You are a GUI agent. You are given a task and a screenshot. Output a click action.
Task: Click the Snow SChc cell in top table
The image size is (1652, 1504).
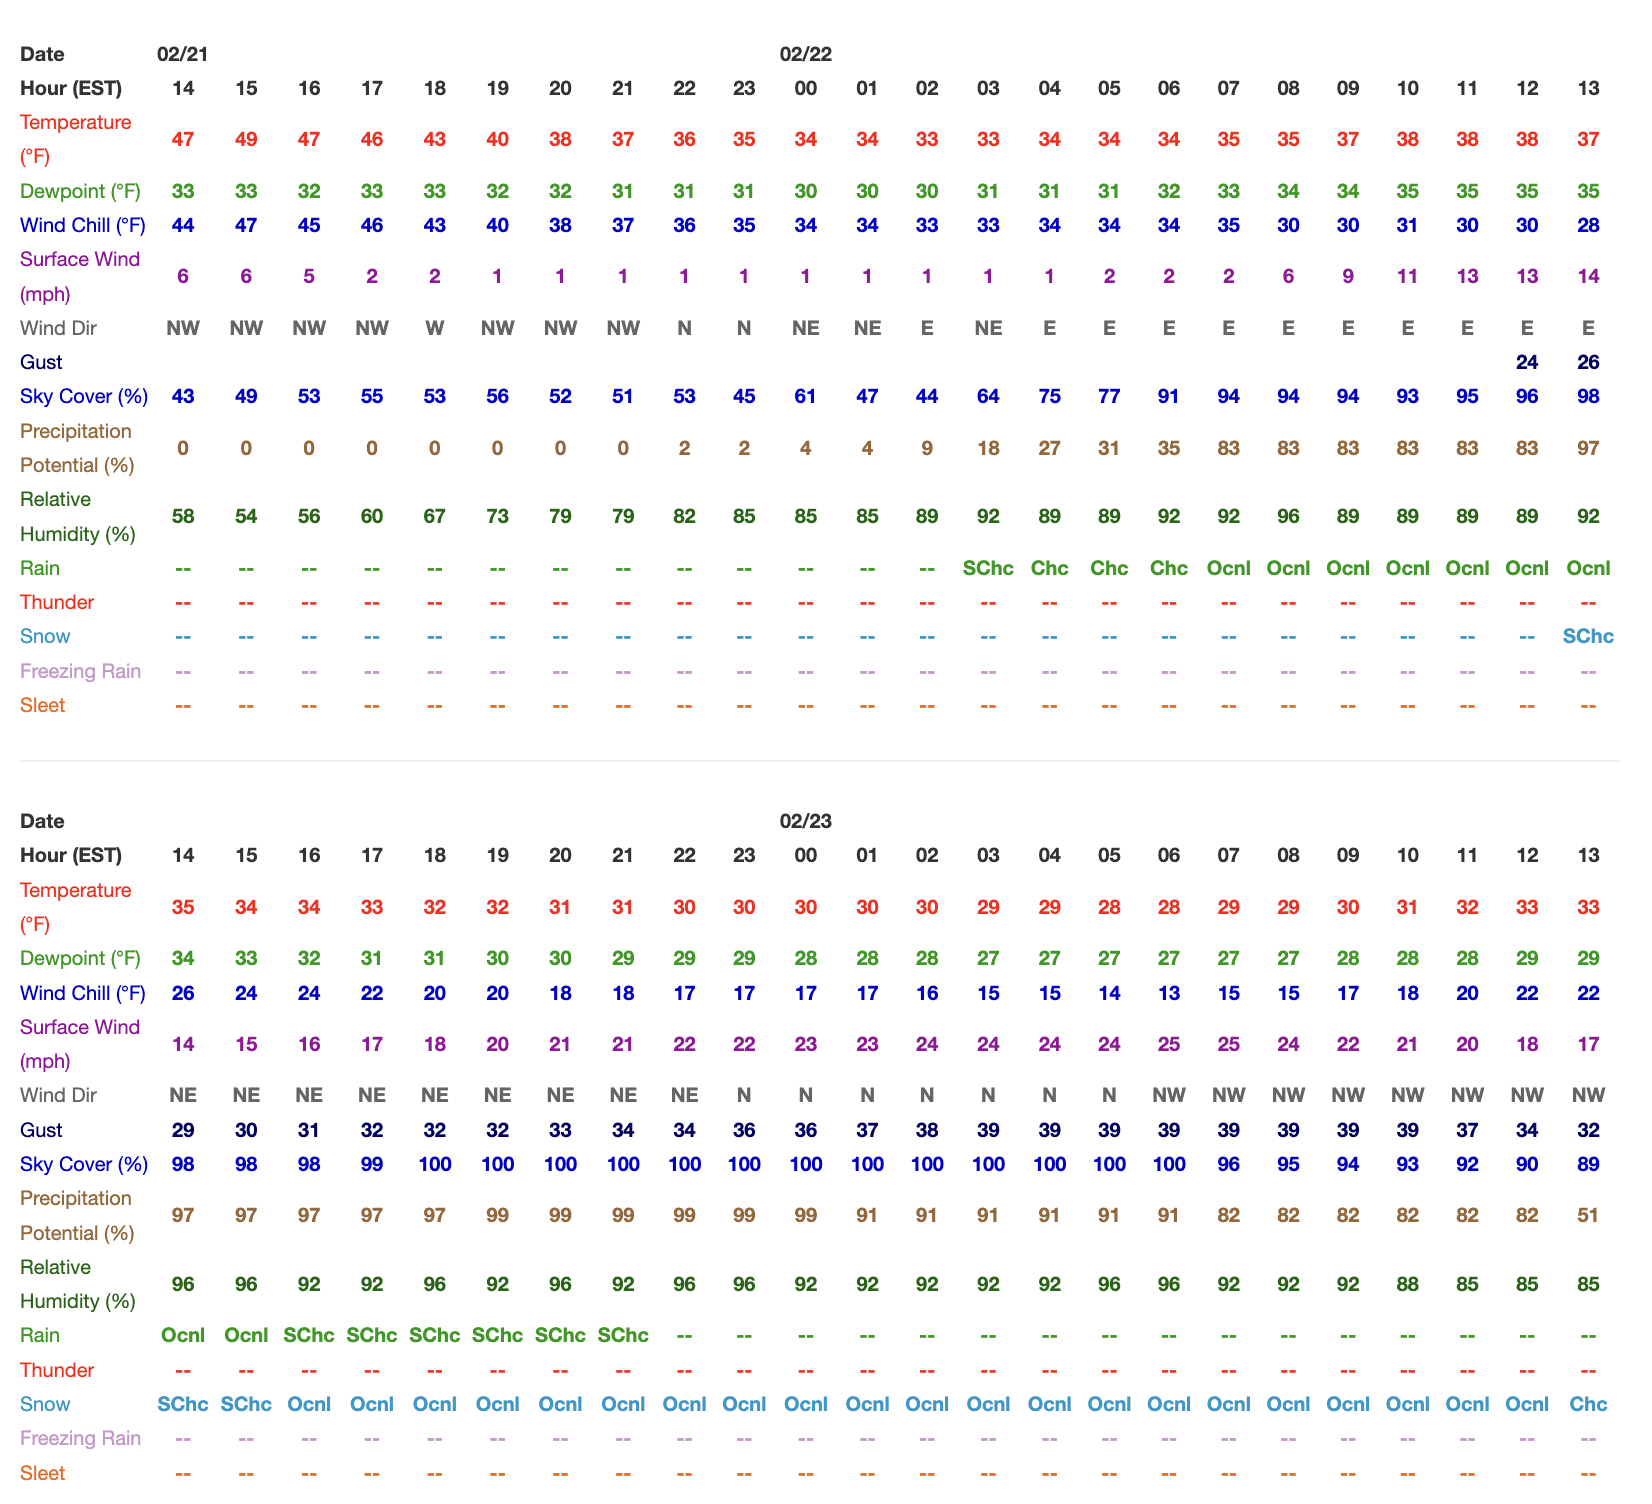[x=1588, y=636]
